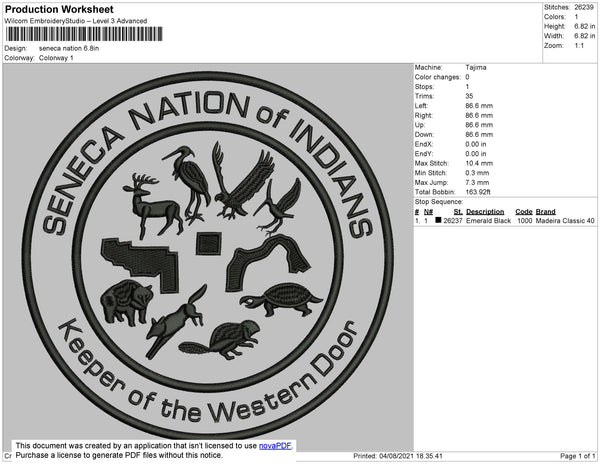
Task: Click the 'Code' column header
Action: (524, 212)
